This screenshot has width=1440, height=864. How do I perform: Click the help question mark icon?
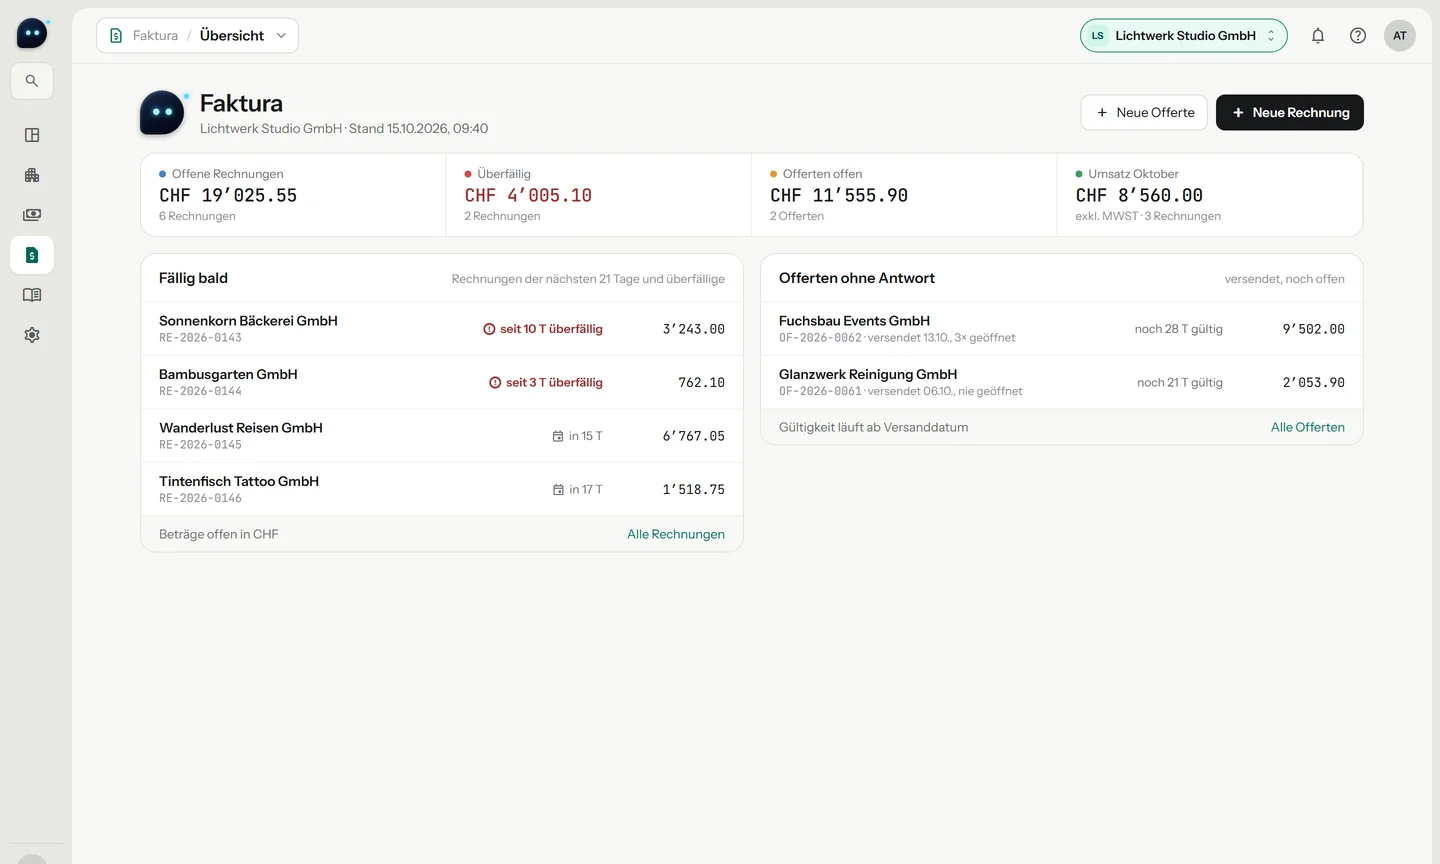tap(1358, 36)
